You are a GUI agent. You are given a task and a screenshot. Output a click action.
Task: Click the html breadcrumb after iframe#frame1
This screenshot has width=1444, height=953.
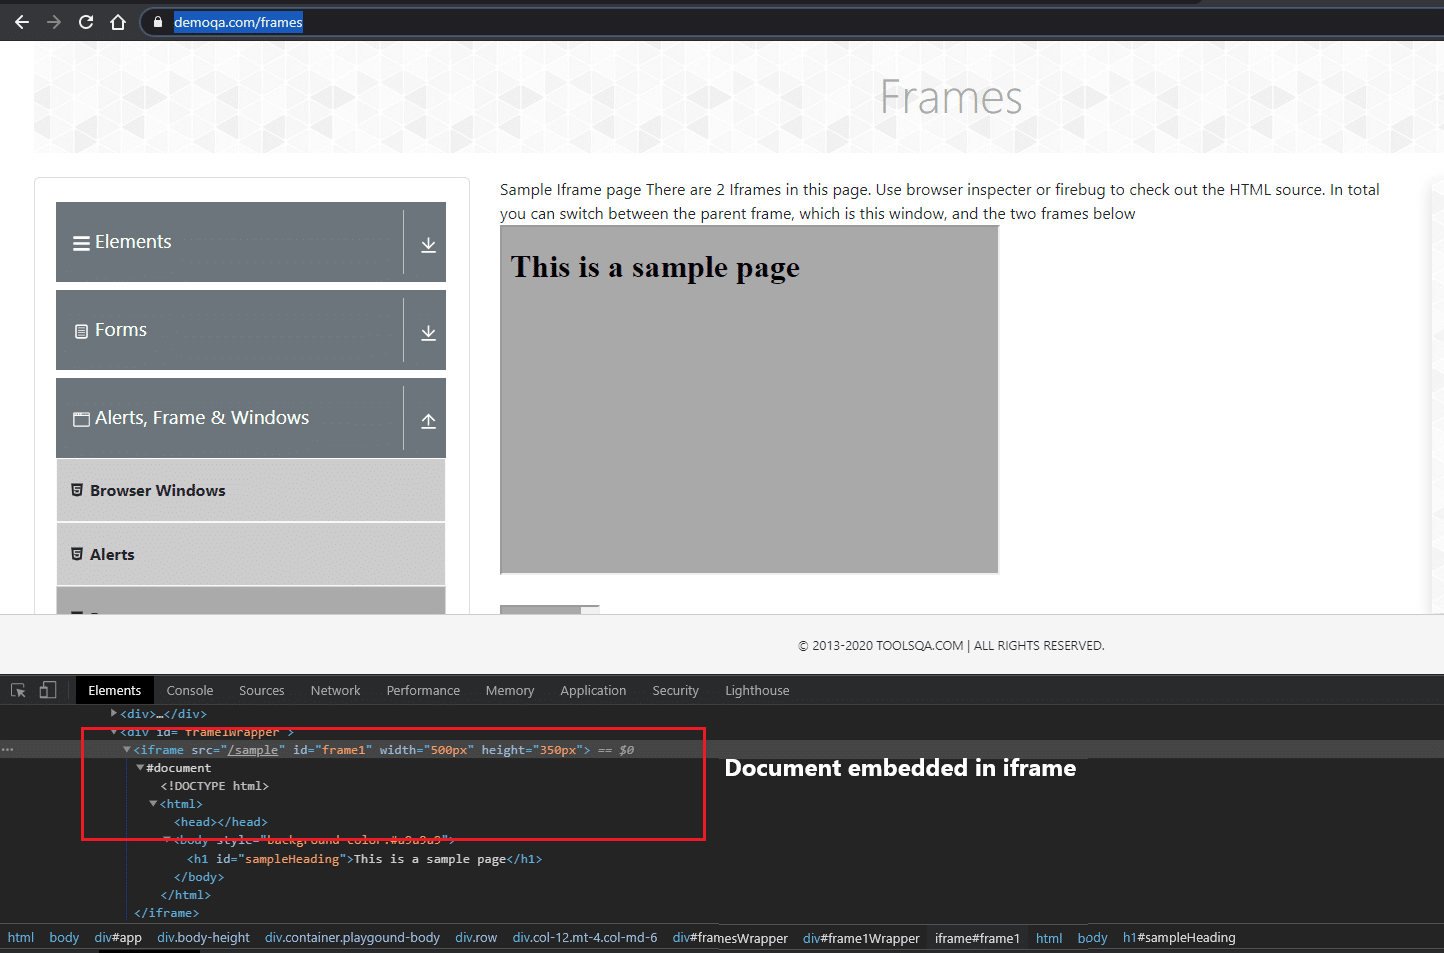click(1049, 937)
